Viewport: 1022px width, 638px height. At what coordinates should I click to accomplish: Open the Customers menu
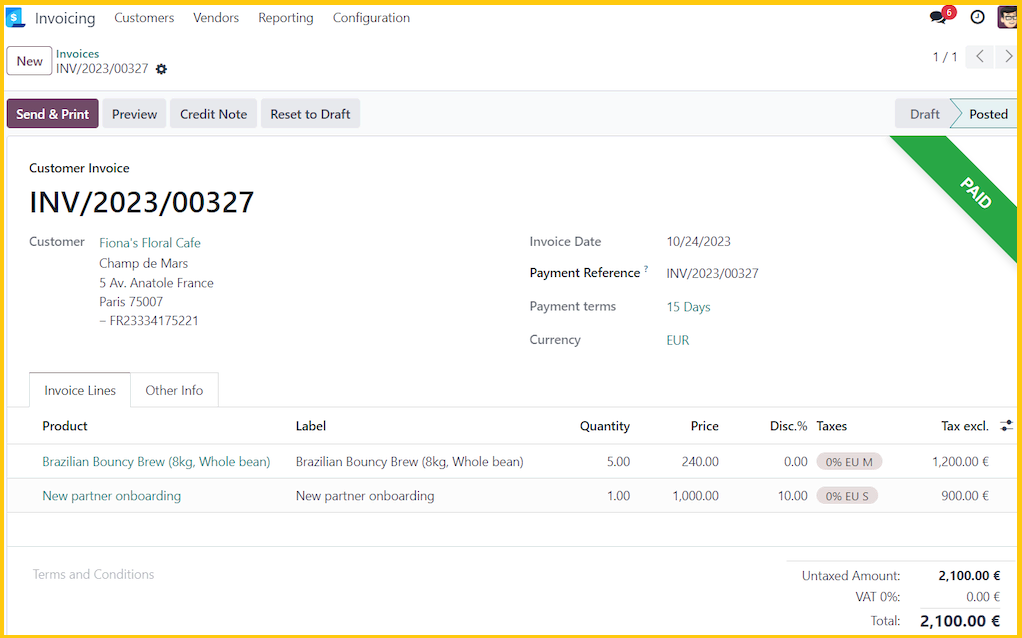coord(144,18)
